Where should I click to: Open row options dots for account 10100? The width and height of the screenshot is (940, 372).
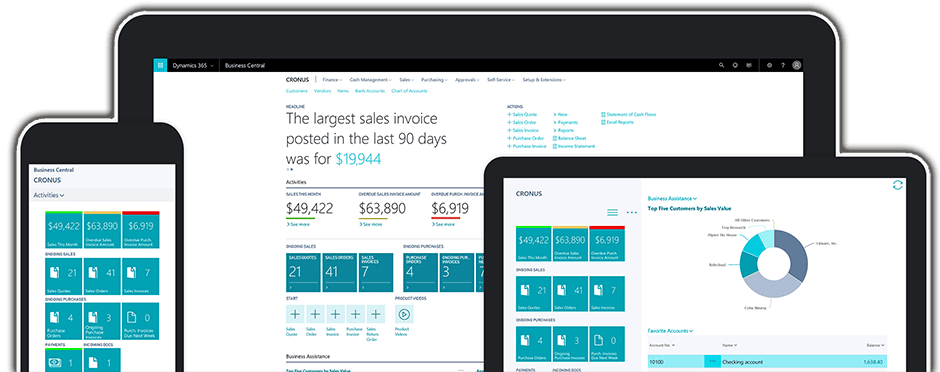click(712, 362)
